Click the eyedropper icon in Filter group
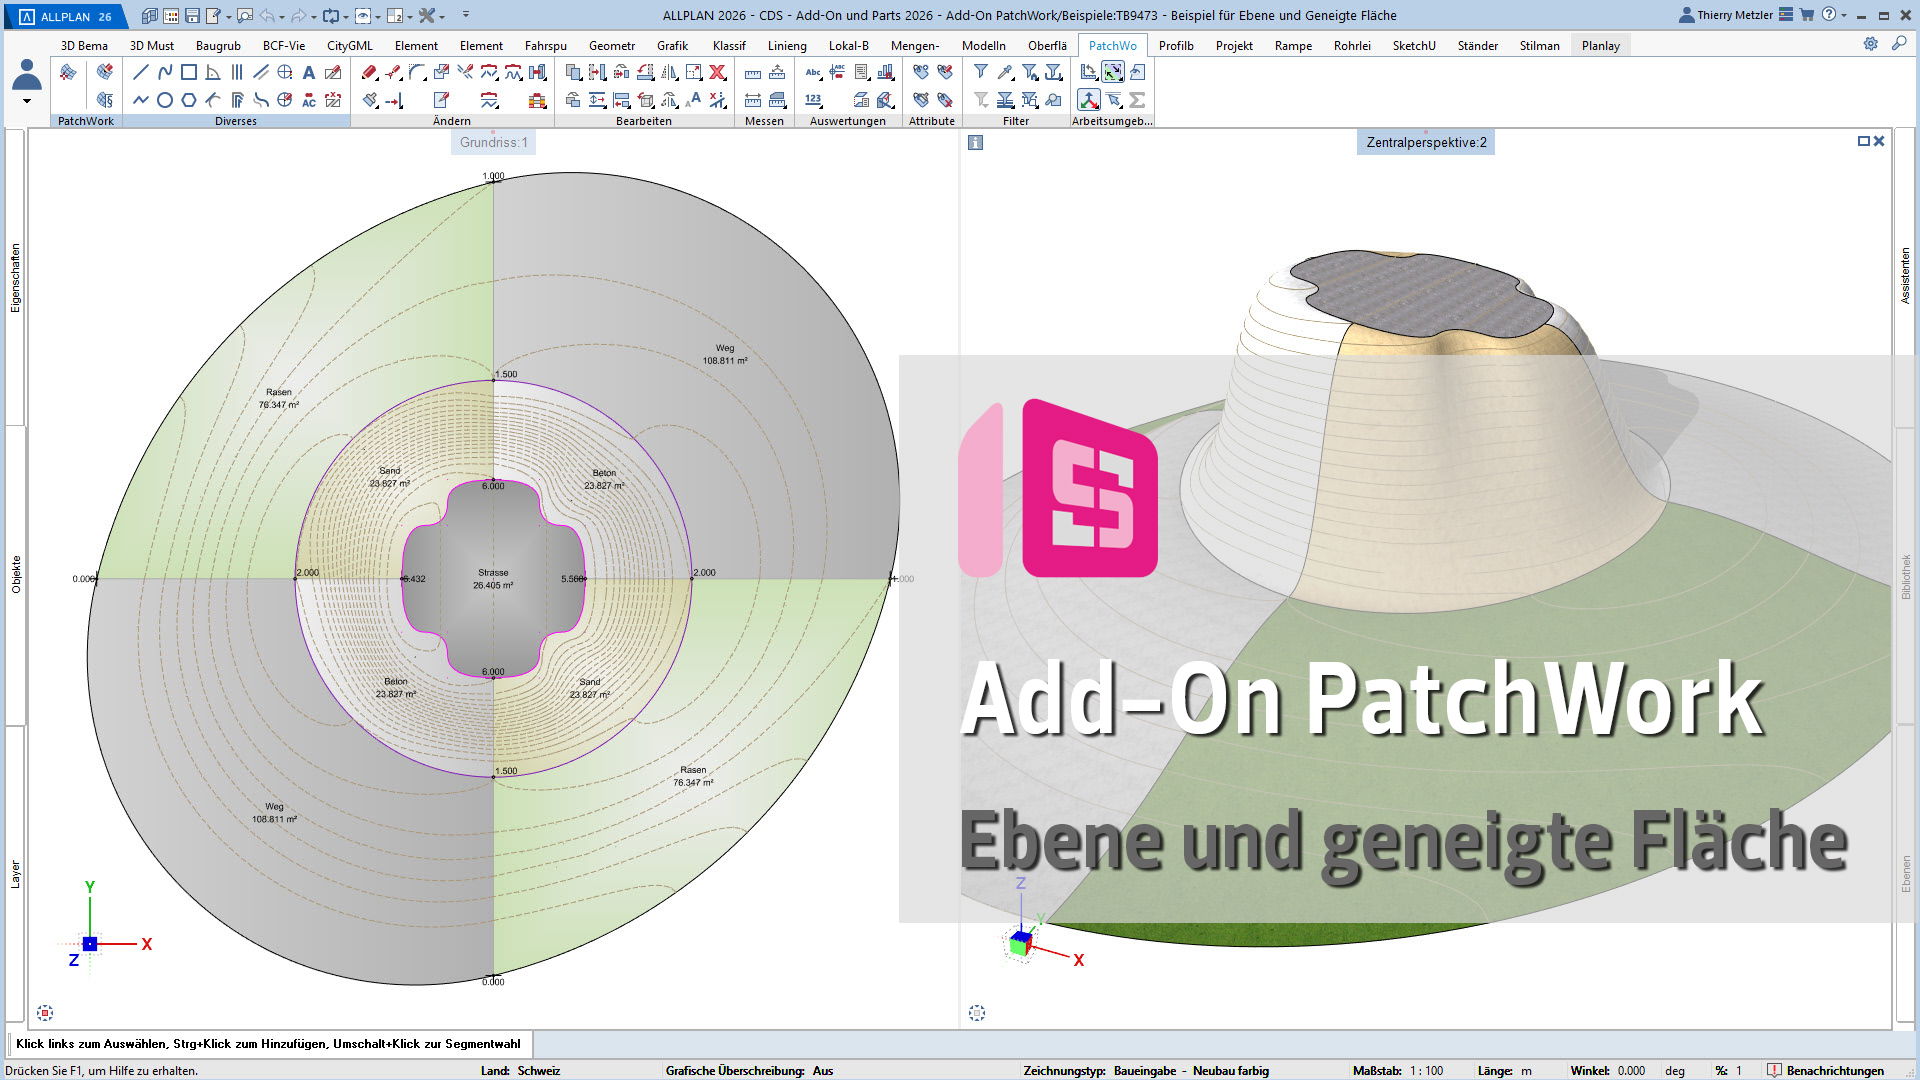Image resolution: width=1920 pixels, height=1080 pixels. pyautogui.click(x=1005, y=72)
